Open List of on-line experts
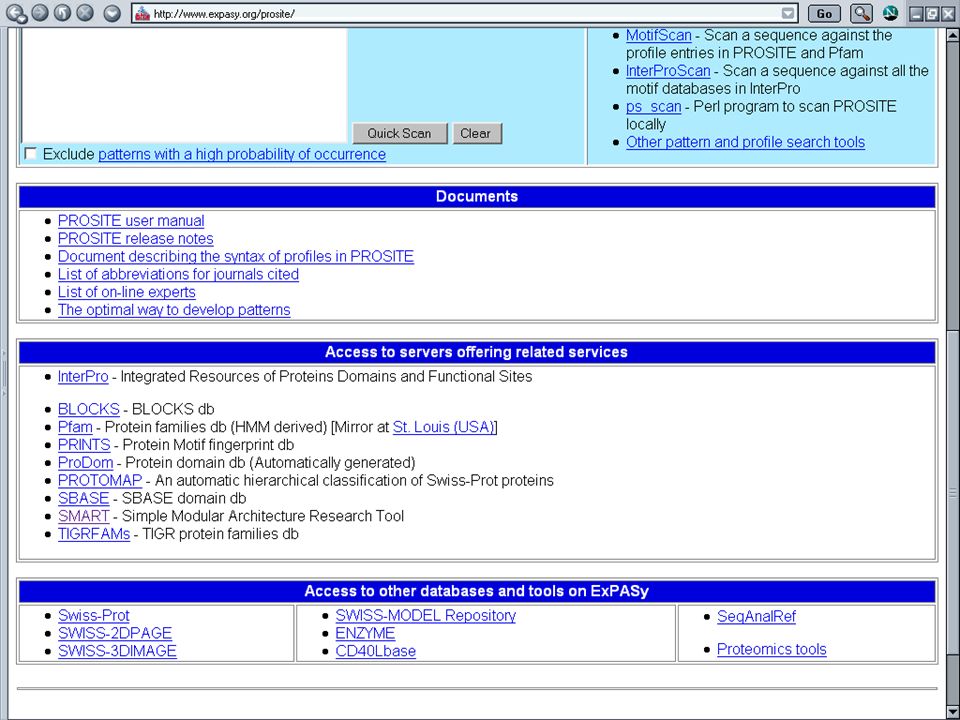 [x=127, y=292]
